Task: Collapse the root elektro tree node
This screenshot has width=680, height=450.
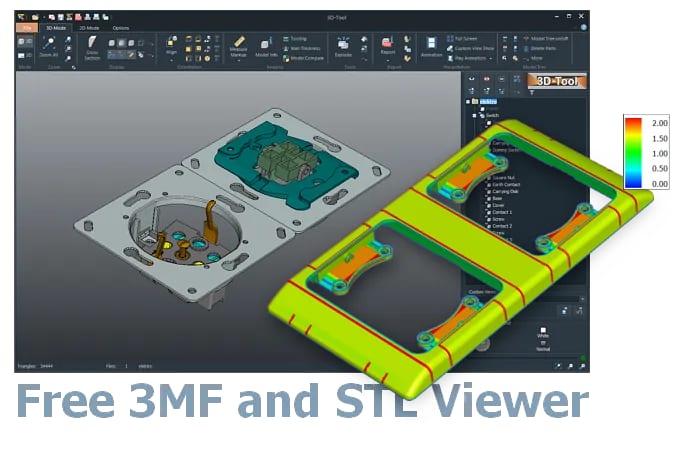Action: (x=468, y=101)
